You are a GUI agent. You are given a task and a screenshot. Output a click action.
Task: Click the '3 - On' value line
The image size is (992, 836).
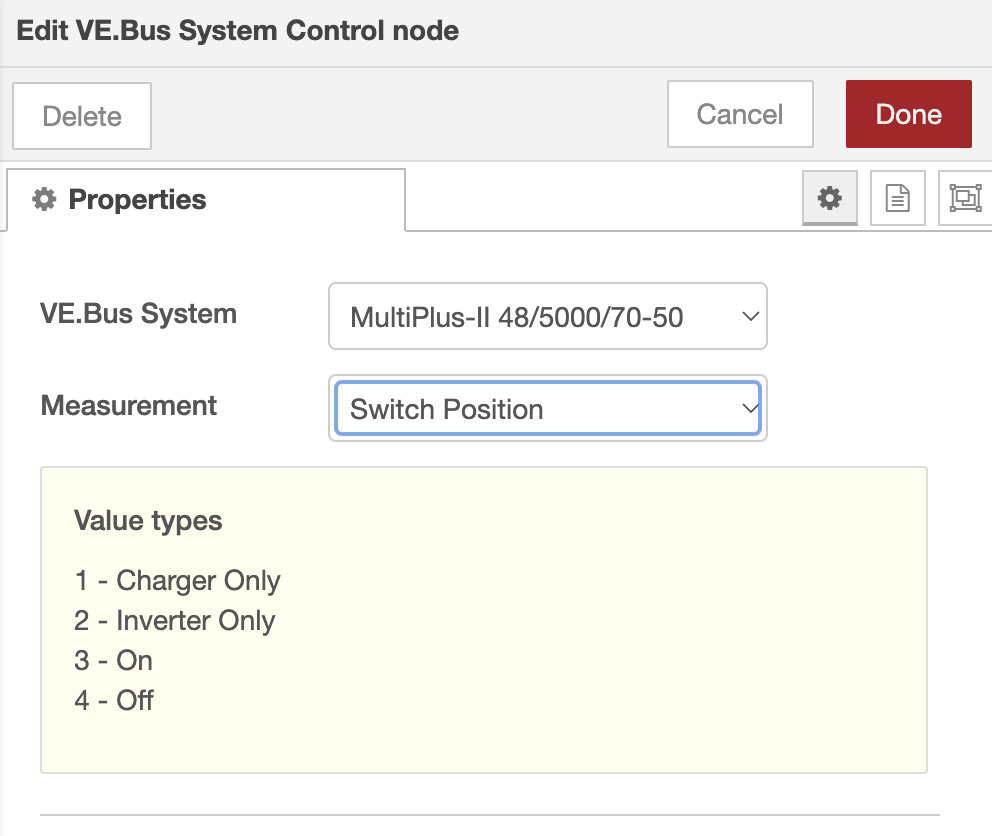[113, 661]
